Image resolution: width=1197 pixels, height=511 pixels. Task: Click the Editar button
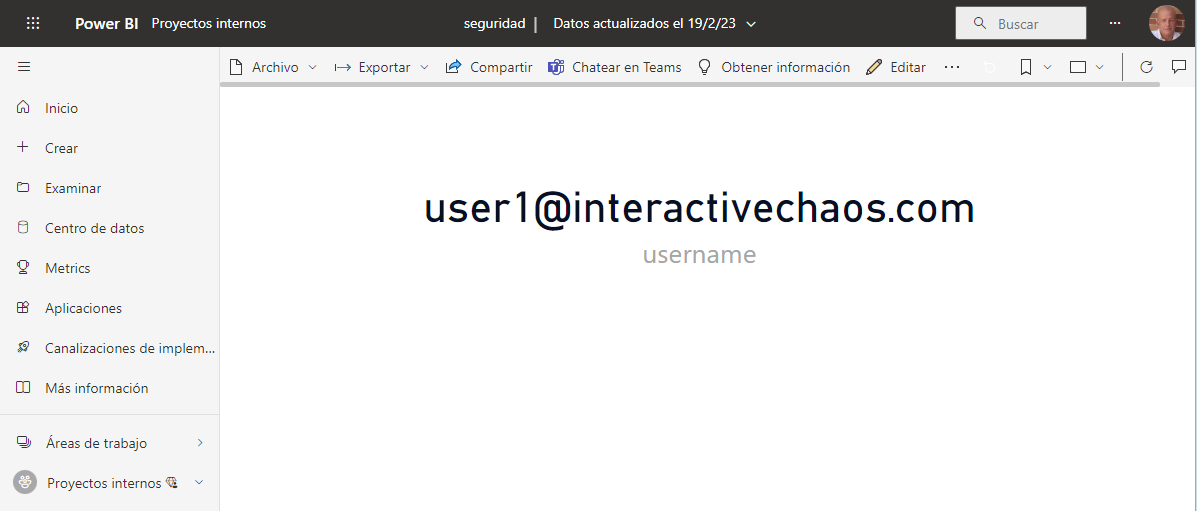(896, 67)
